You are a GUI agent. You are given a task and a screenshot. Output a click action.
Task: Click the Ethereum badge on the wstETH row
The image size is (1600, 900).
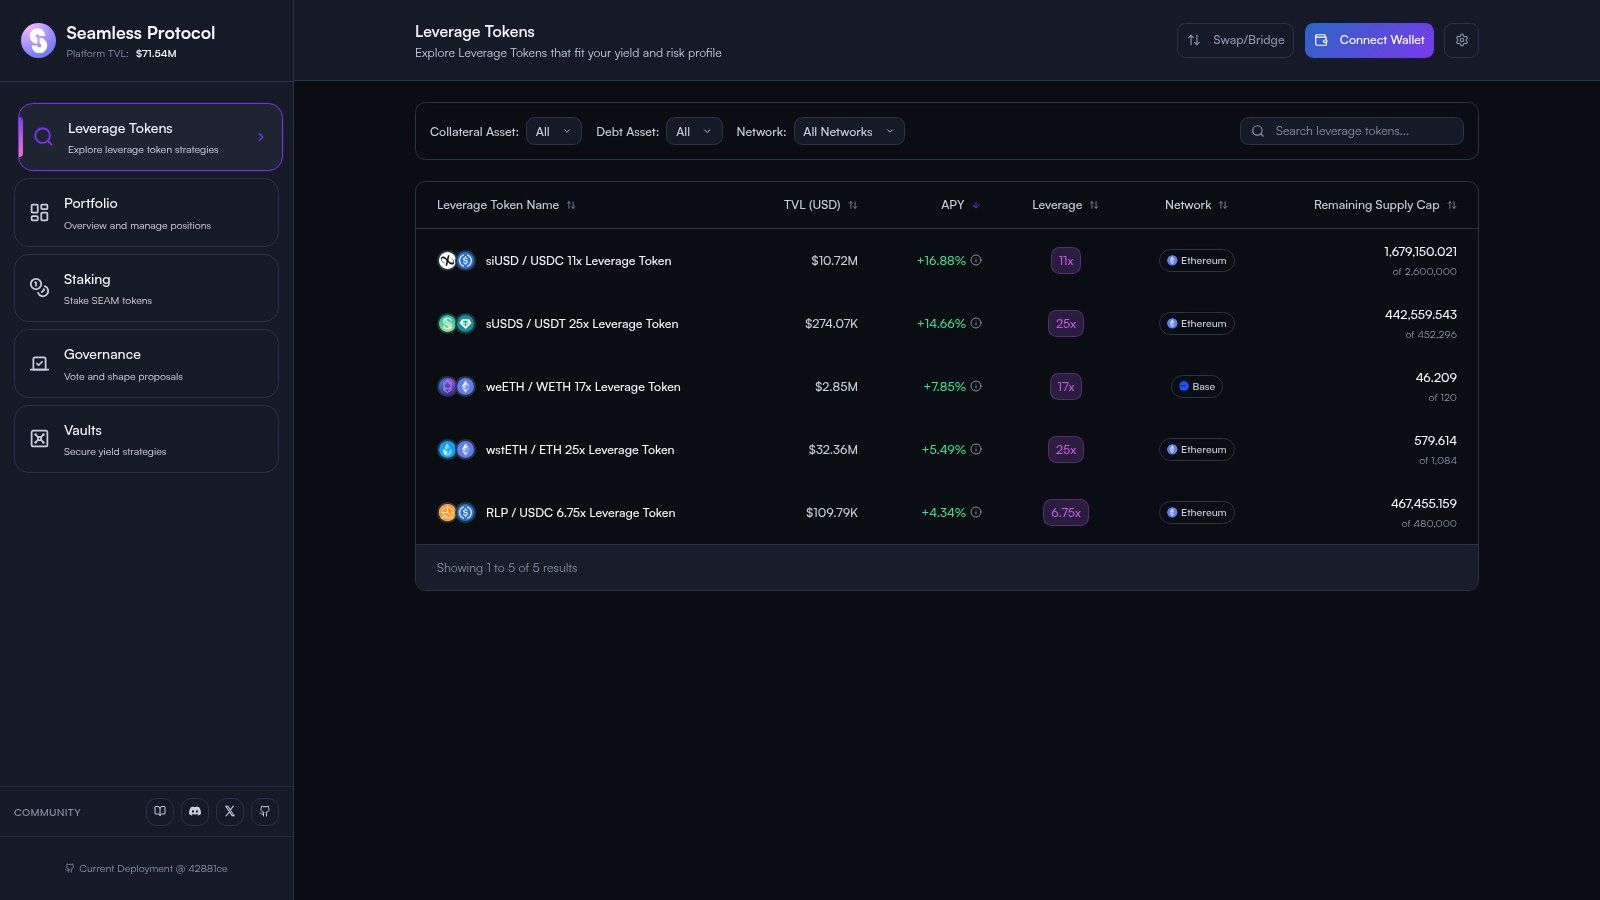click(1196, 449)
